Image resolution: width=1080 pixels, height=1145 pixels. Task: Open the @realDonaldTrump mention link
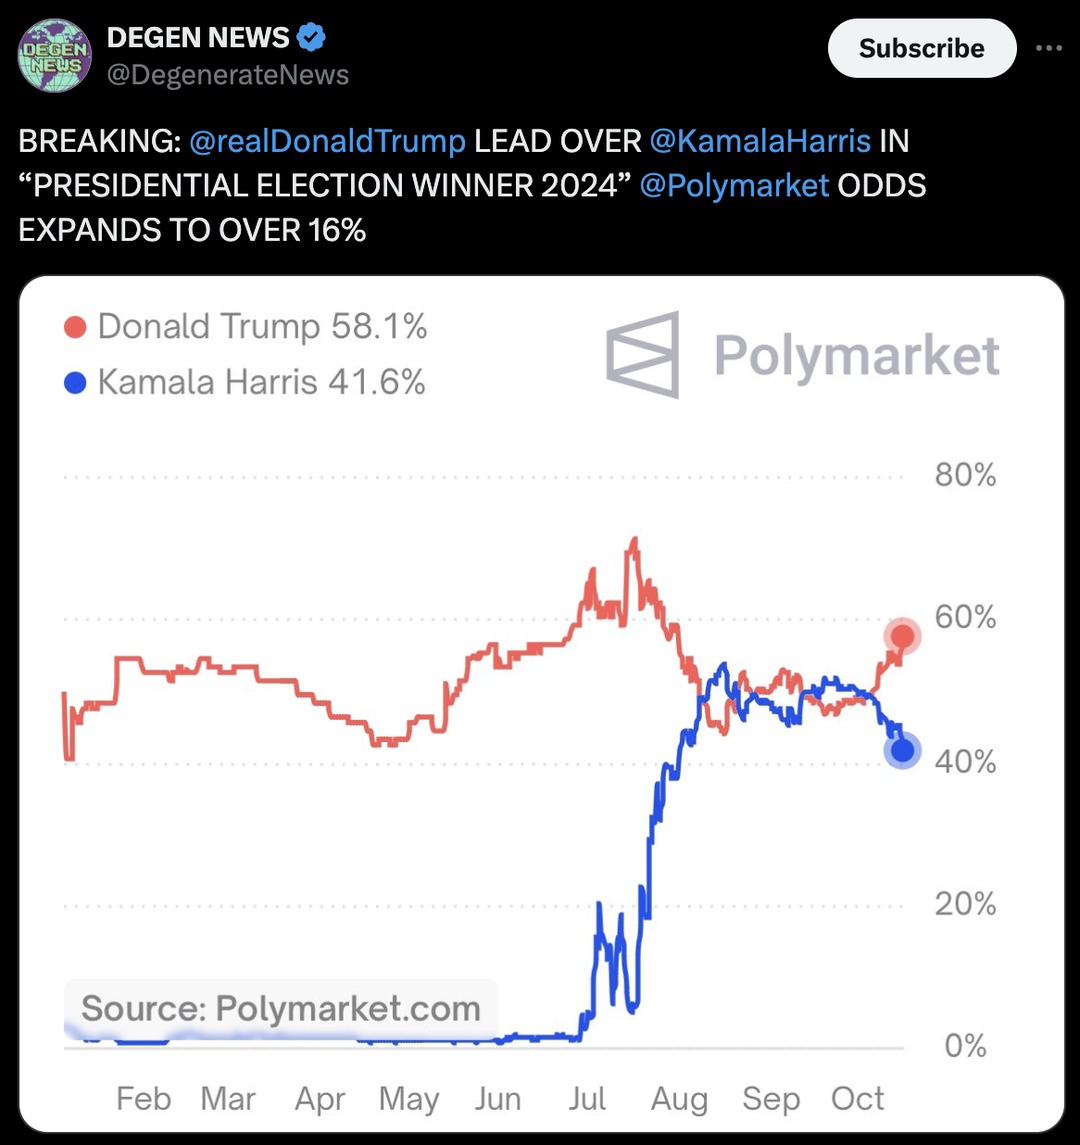[x=327, y=141]
